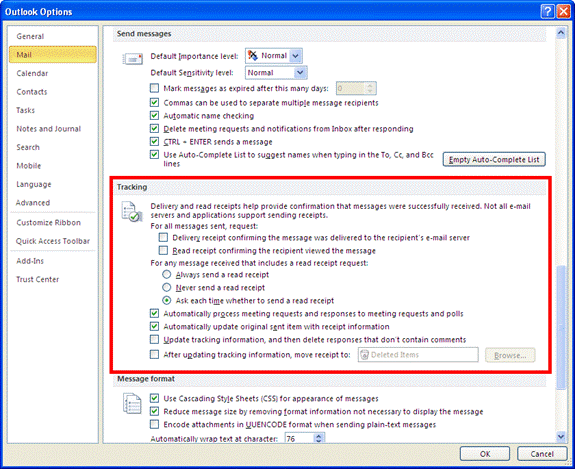
Task: Switch to the Trust Center category
Action: 37,279
